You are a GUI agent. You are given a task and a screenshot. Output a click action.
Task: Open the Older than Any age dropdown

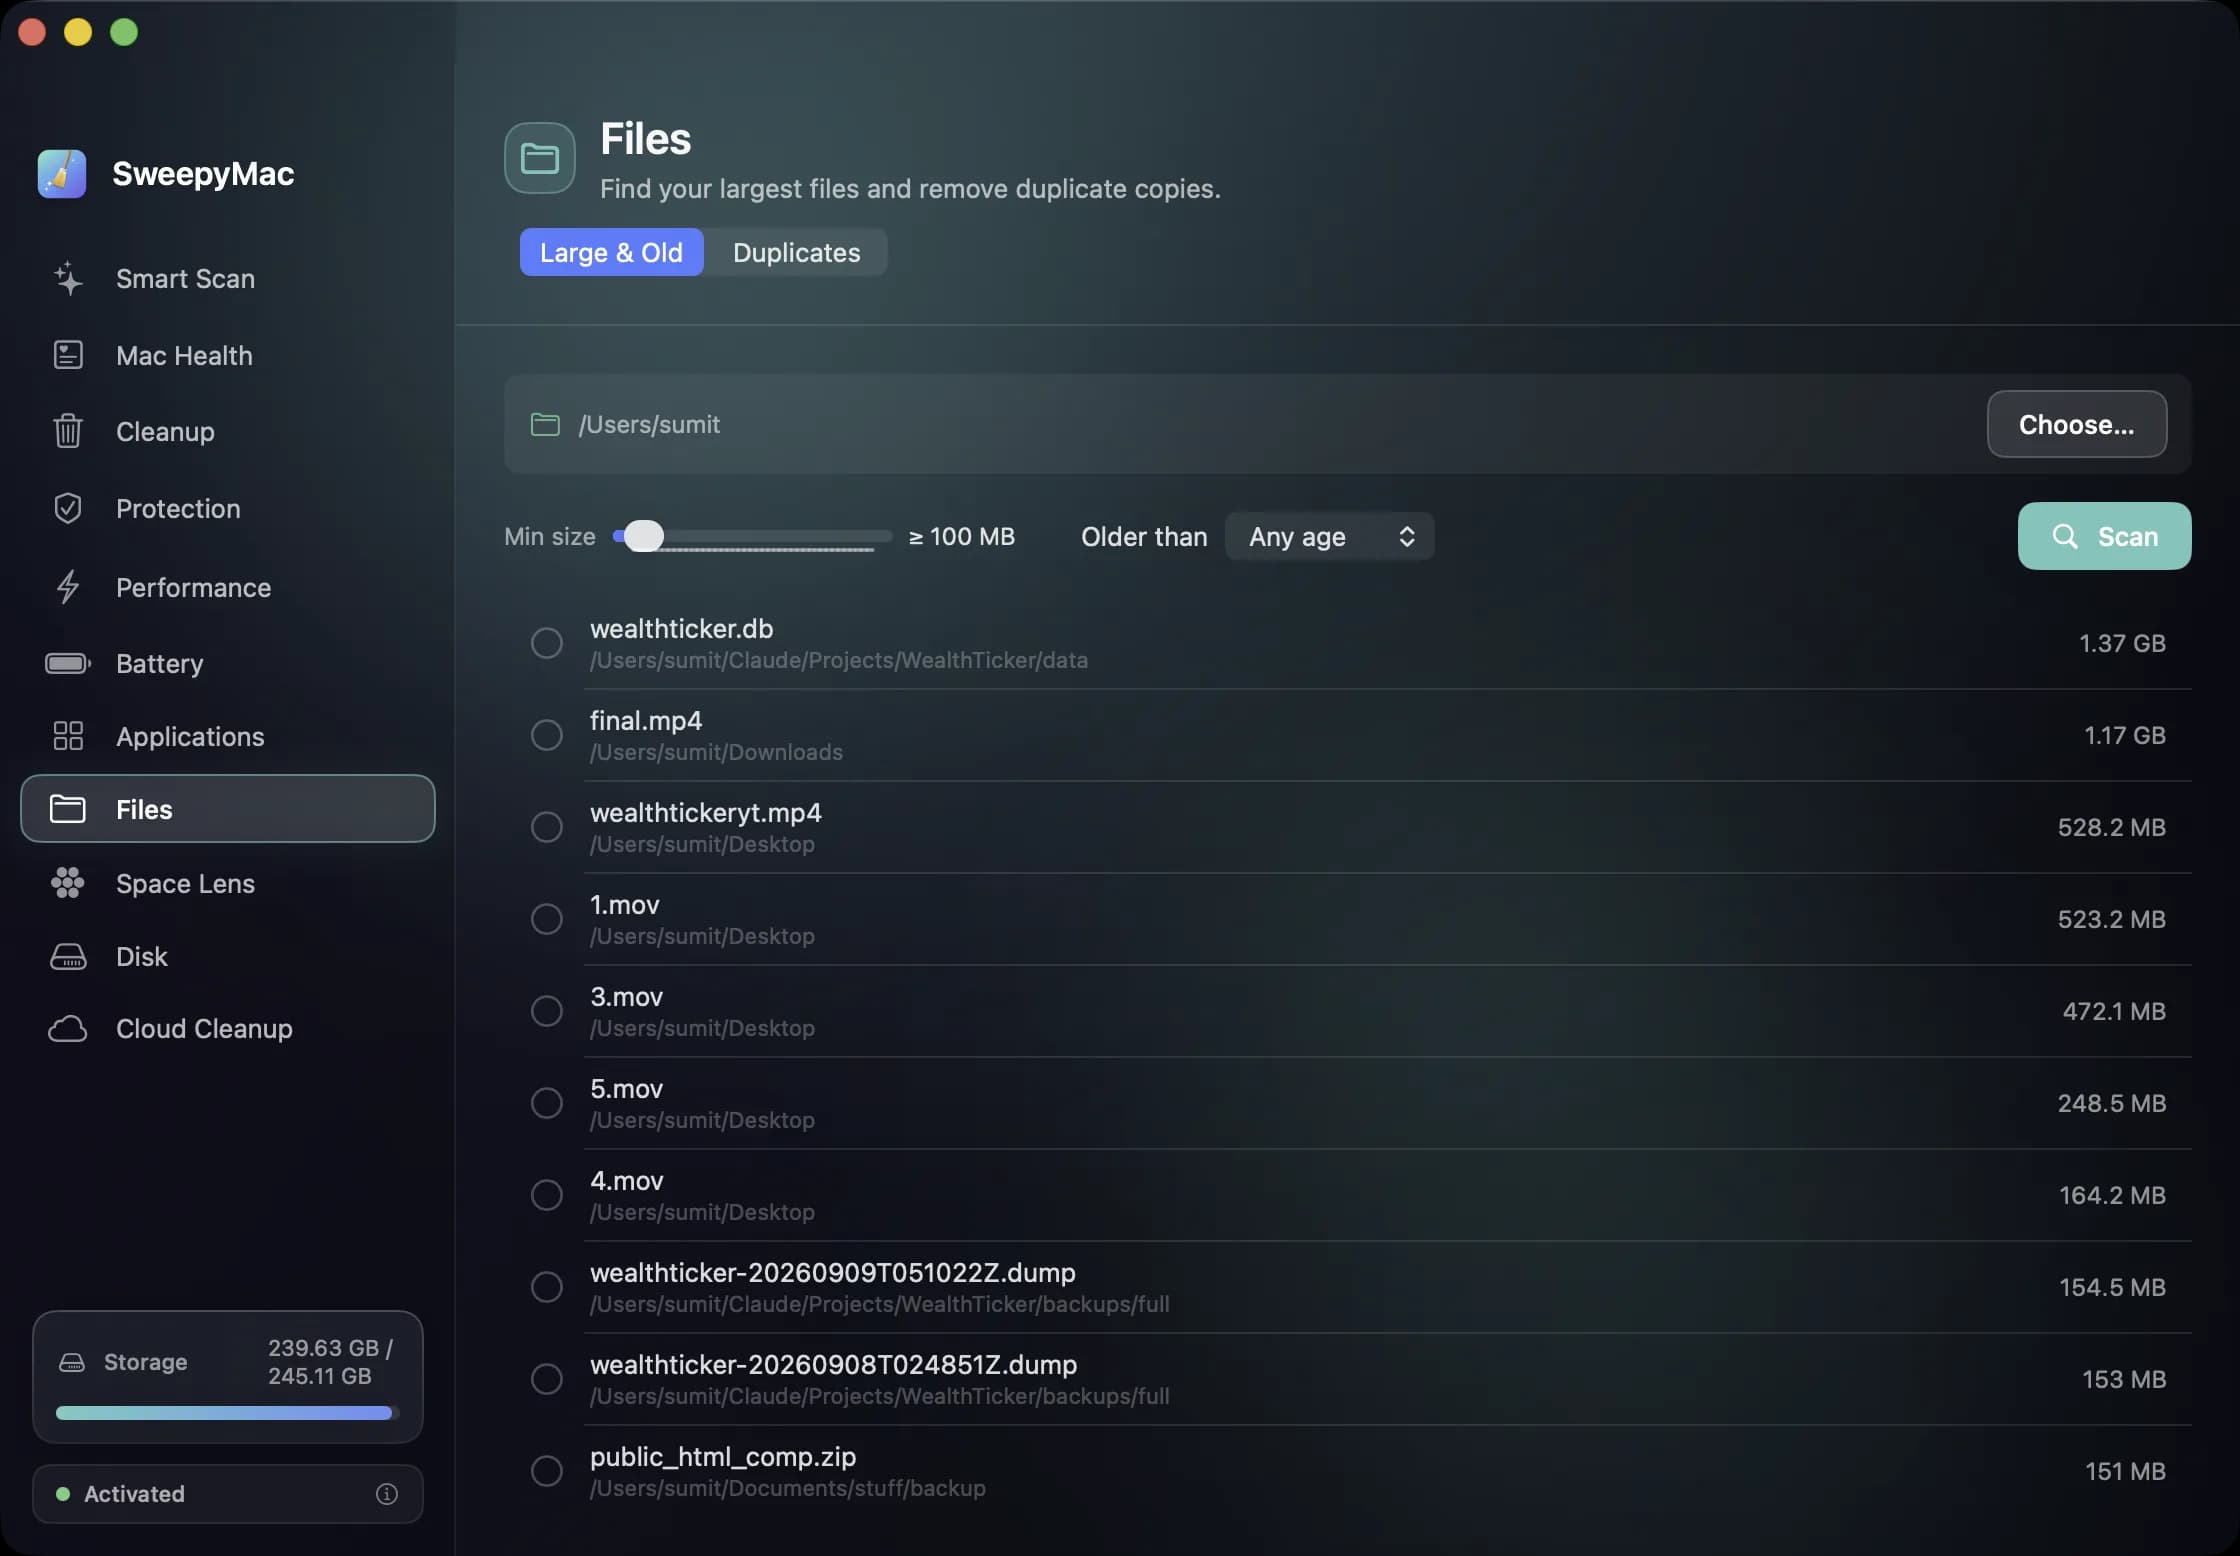(1330, 537)
